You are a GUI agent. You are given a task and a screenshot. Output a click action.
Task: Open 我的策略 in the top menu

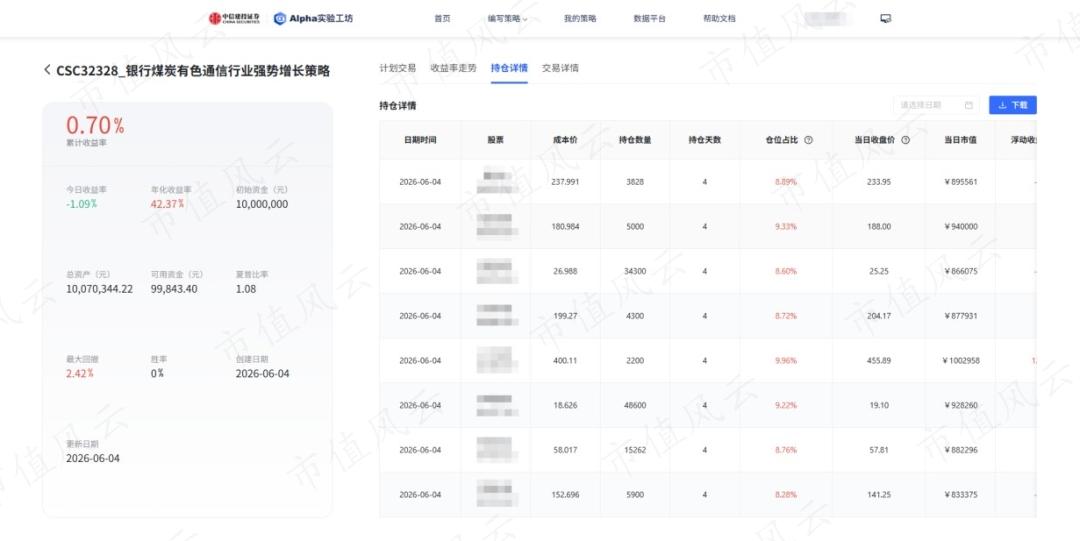(x=580, y=19)
